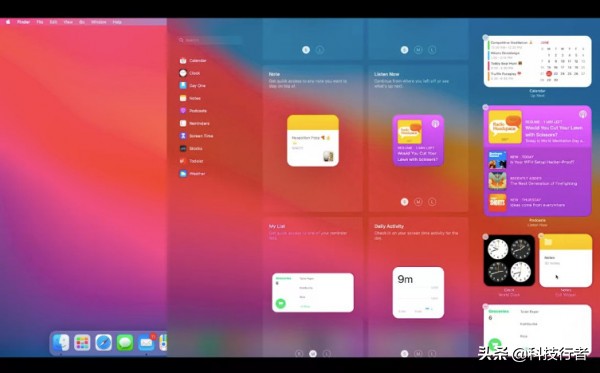Open the Apple menu
Image resolution: width=600 pixels, height=373 pixels.
click(x=8, y=22)
